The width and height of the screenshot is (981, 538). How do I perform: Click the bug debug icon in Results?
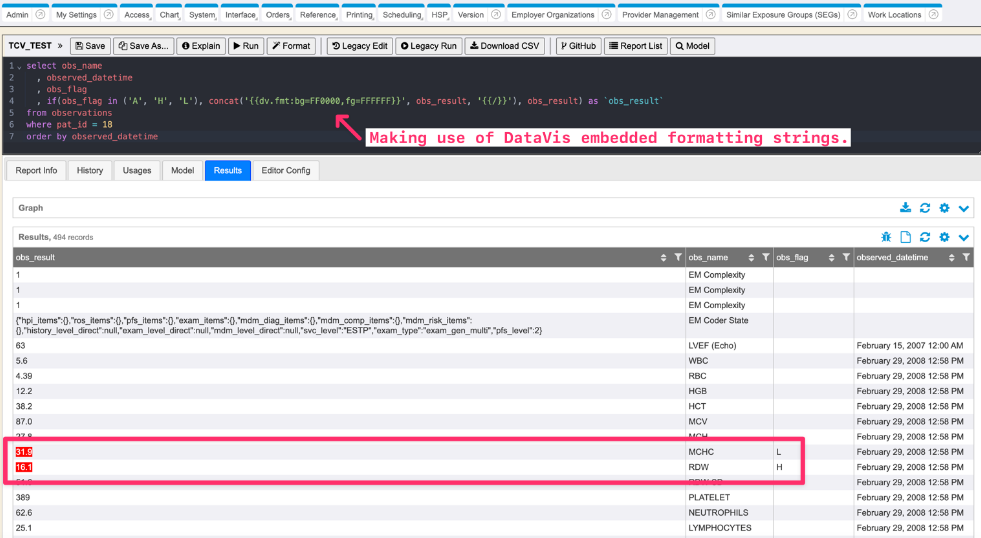[x=886, y=237]
